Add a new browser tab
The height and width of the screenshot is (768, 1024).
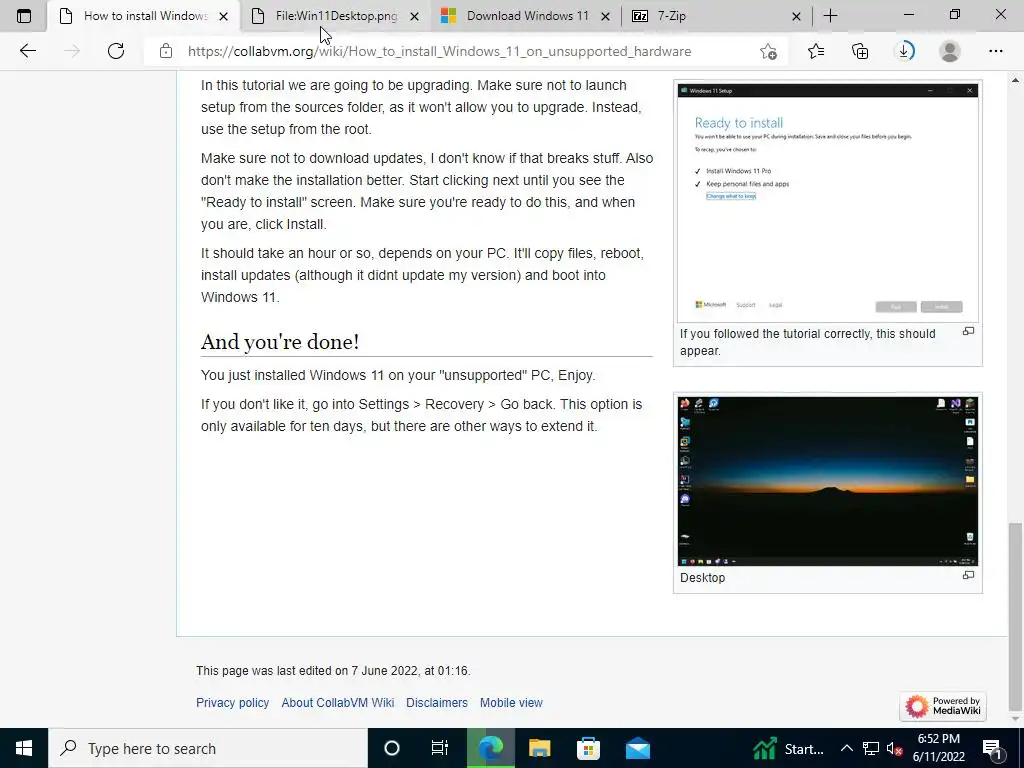click(830, 16)
